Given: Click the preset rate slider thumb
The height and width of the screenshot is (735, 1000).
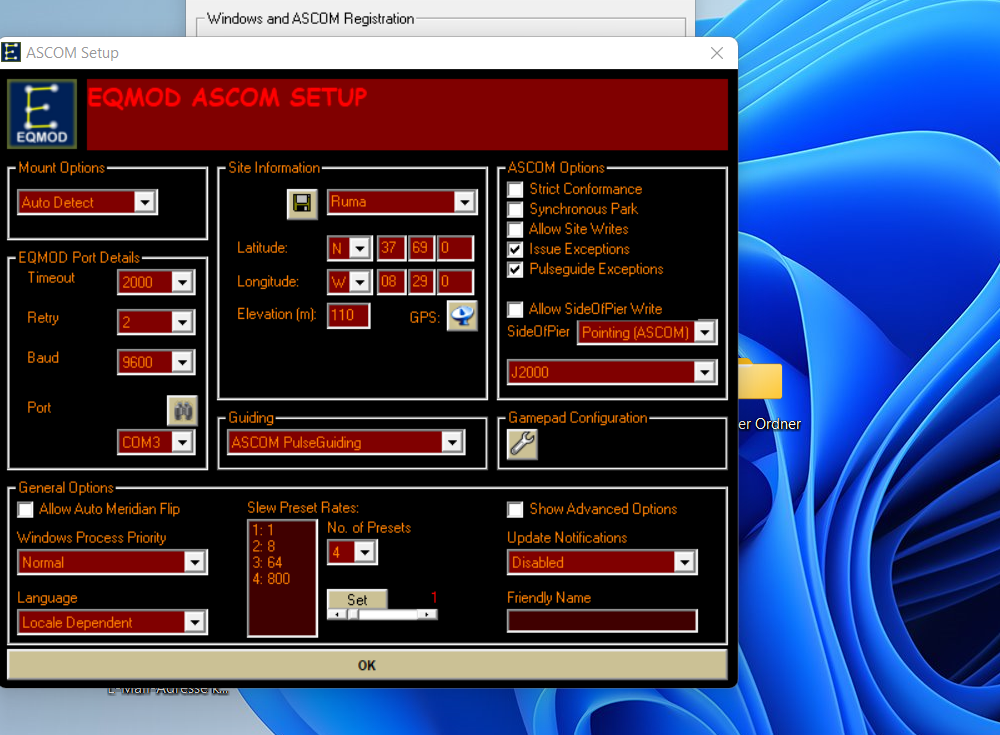Looking at the screenshot, I should [x=353, y=614].
